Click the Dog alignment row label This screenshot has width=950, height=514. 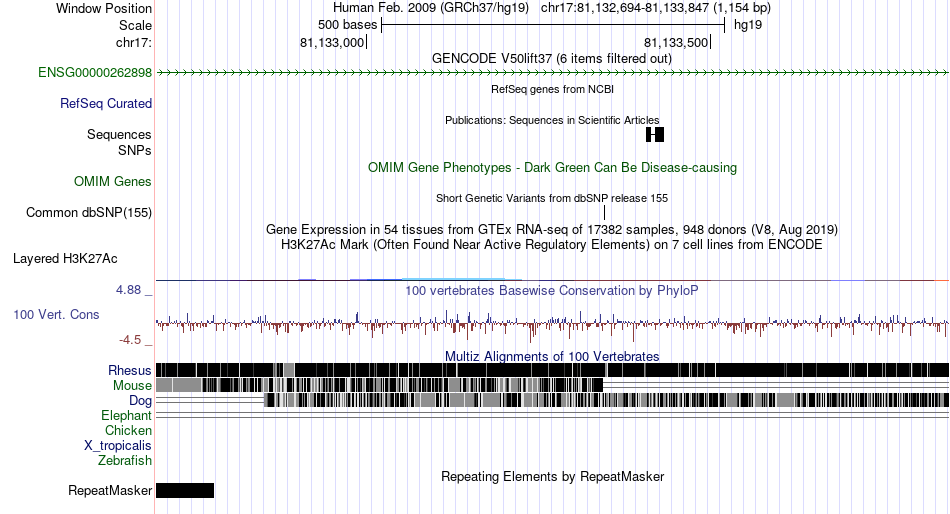[140, 401]
